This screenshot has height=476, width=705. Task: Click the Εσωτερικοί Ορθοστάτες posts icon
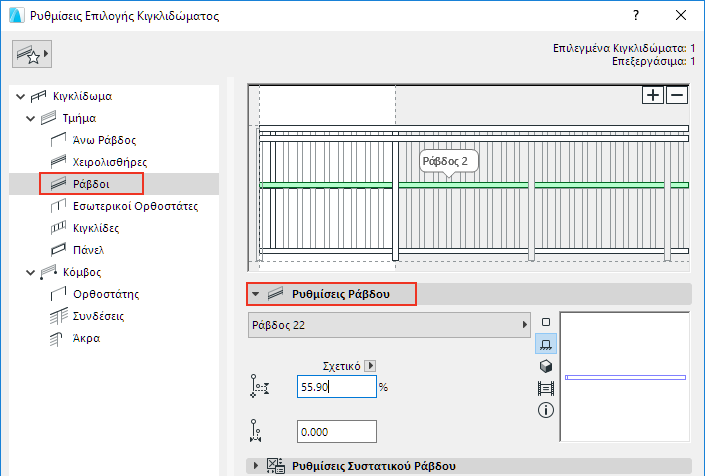58,206
